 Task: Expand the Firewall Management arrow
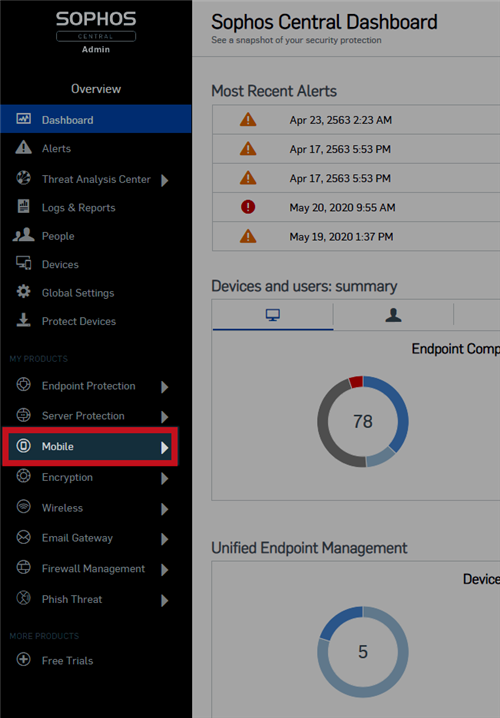coord(165,570)
